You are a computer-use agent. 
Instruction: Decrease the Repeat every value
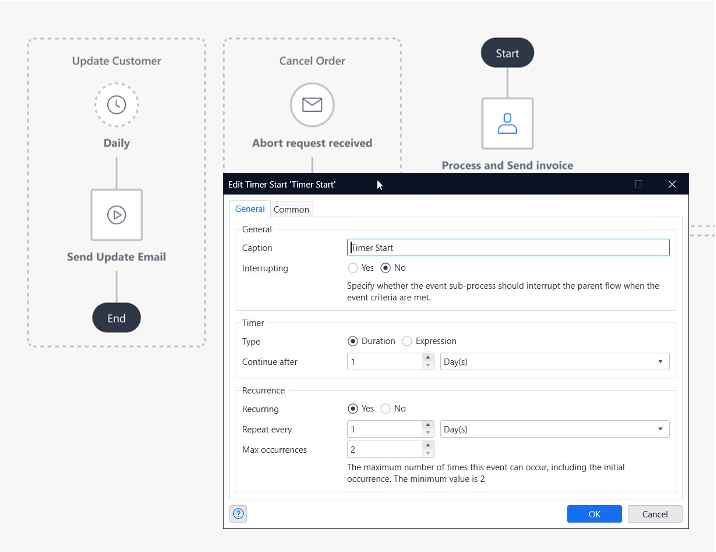click(x=428, y=433)
